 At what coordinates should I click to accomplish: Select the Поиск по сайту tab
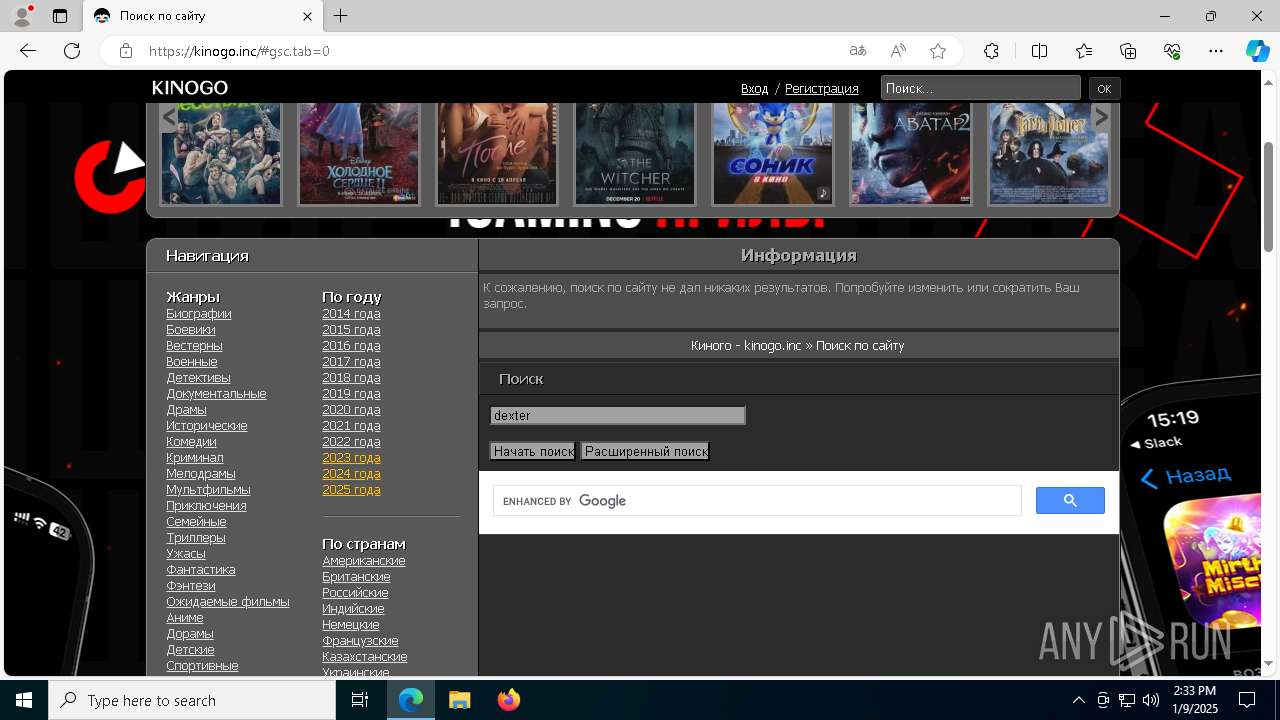click(203, 16)
